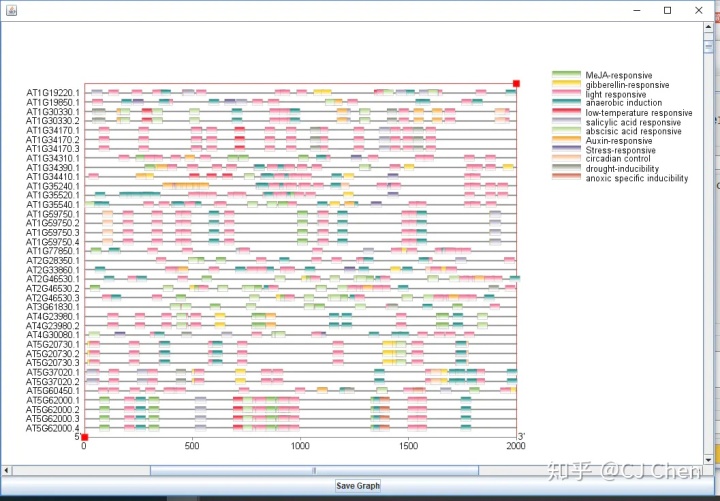
Task: Click gene label AT5G62000.4
Action: 53,428
